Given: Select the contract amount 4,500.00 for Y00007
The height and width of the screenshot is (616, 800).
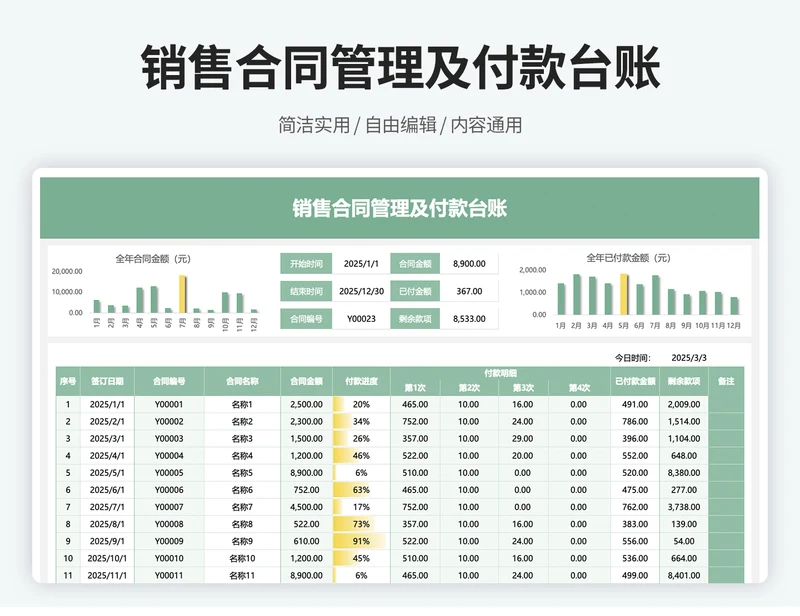Looking at the screenshot, I should tap(306, 507).
